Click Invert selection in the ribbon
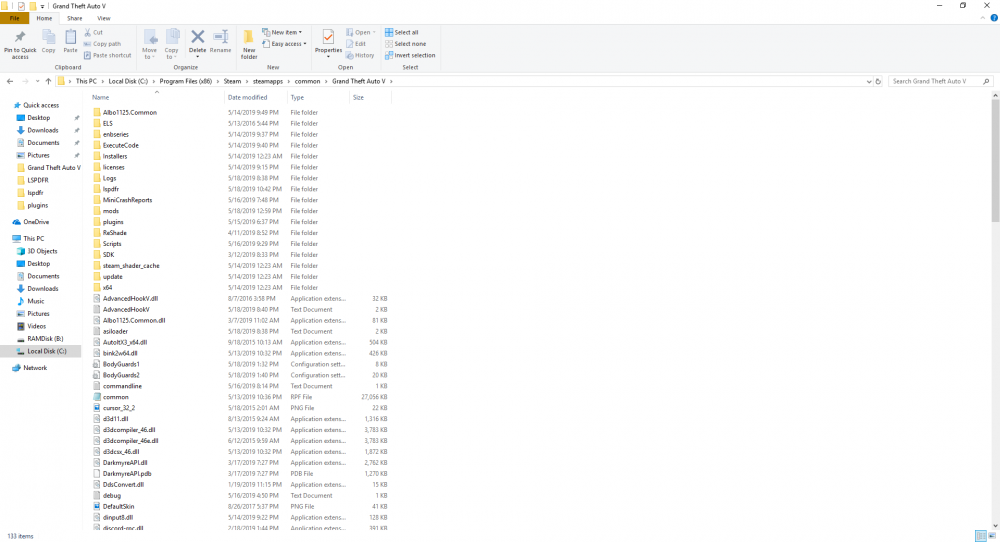This screenshot has height=542, width=1000. tap(410, 55)
